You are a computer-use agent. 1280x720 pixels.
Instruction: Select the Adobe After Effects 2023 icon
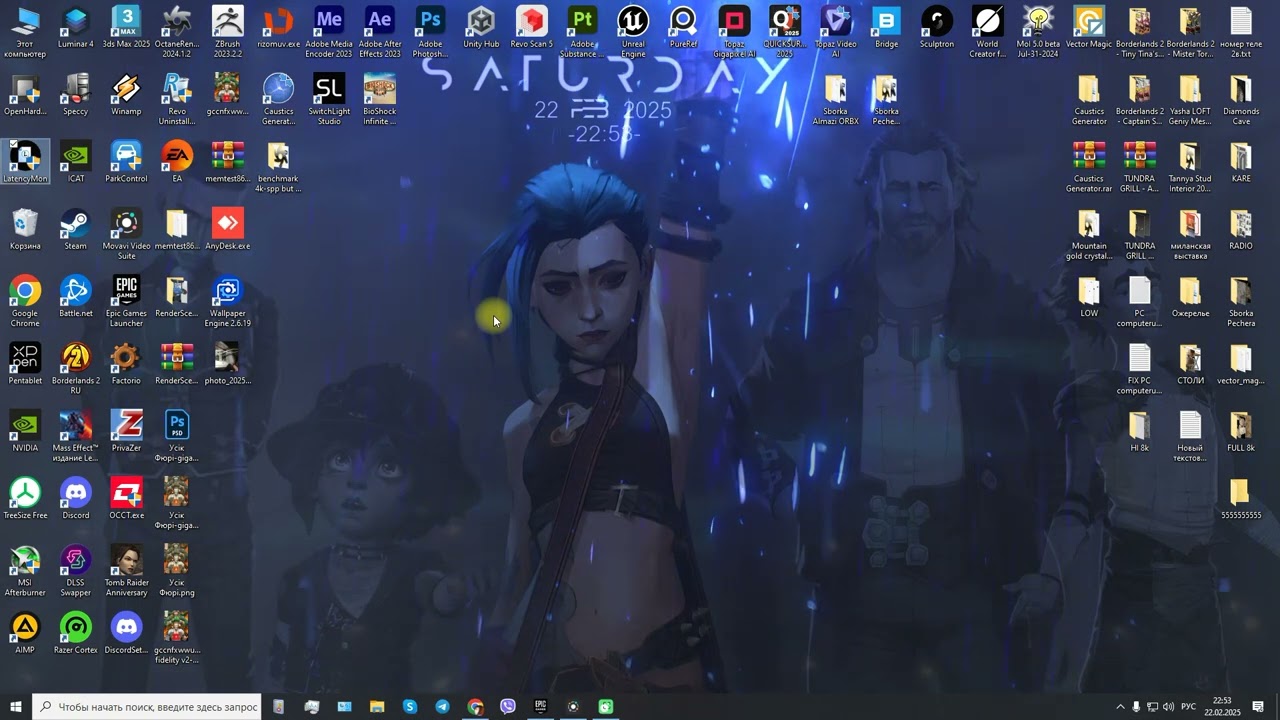(x=380, y=33)
